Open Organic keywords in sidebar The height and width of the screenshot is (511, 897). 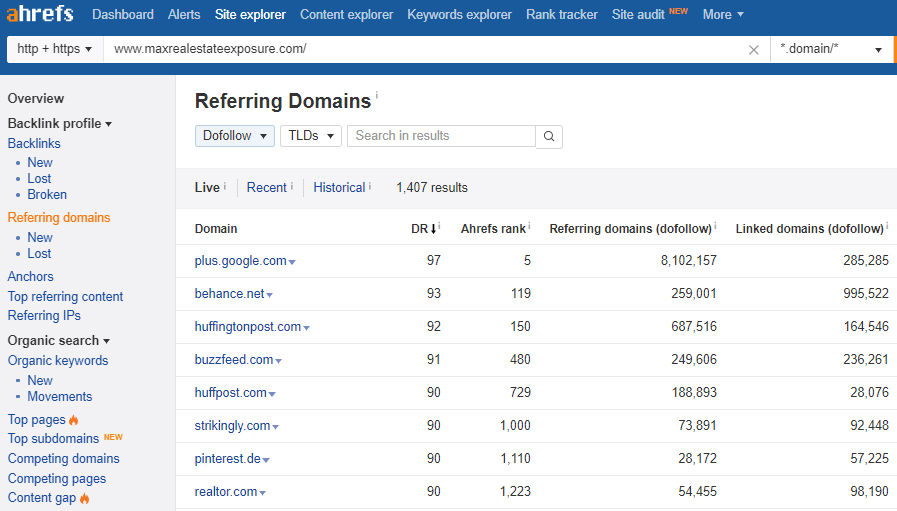(x=58, y=361)
